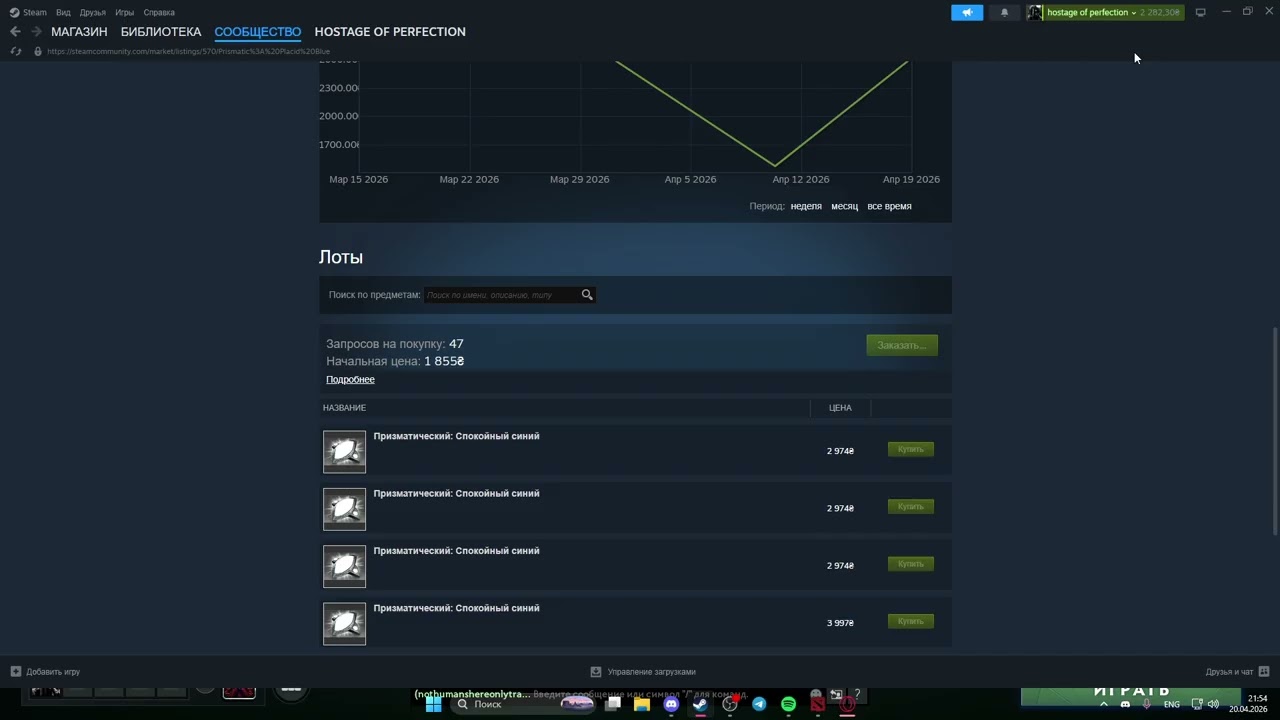Open the Подробнее link
1280x720 pixels.
coord(350,380)
